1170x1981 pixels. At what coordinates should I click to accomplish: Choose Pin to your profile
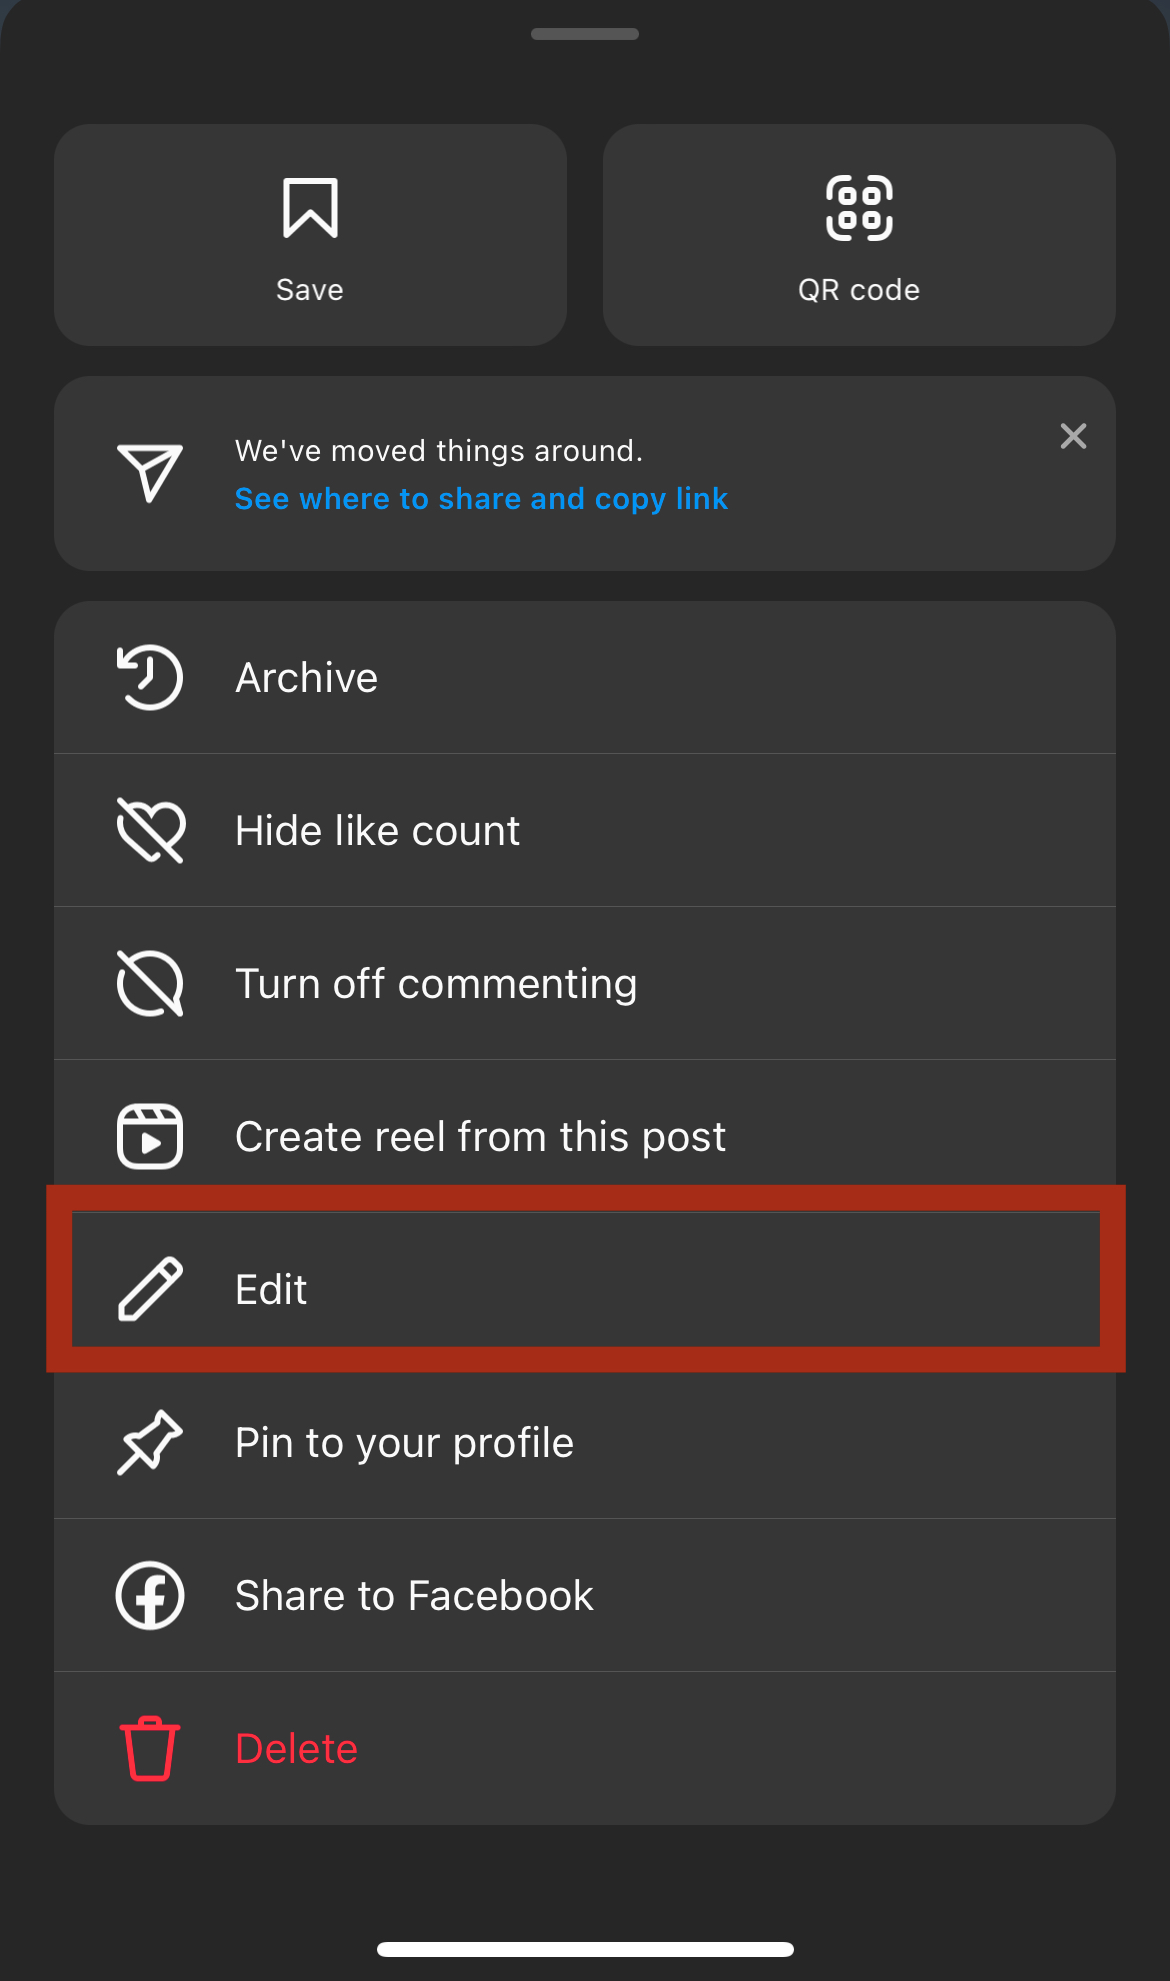click(404, 1443)
